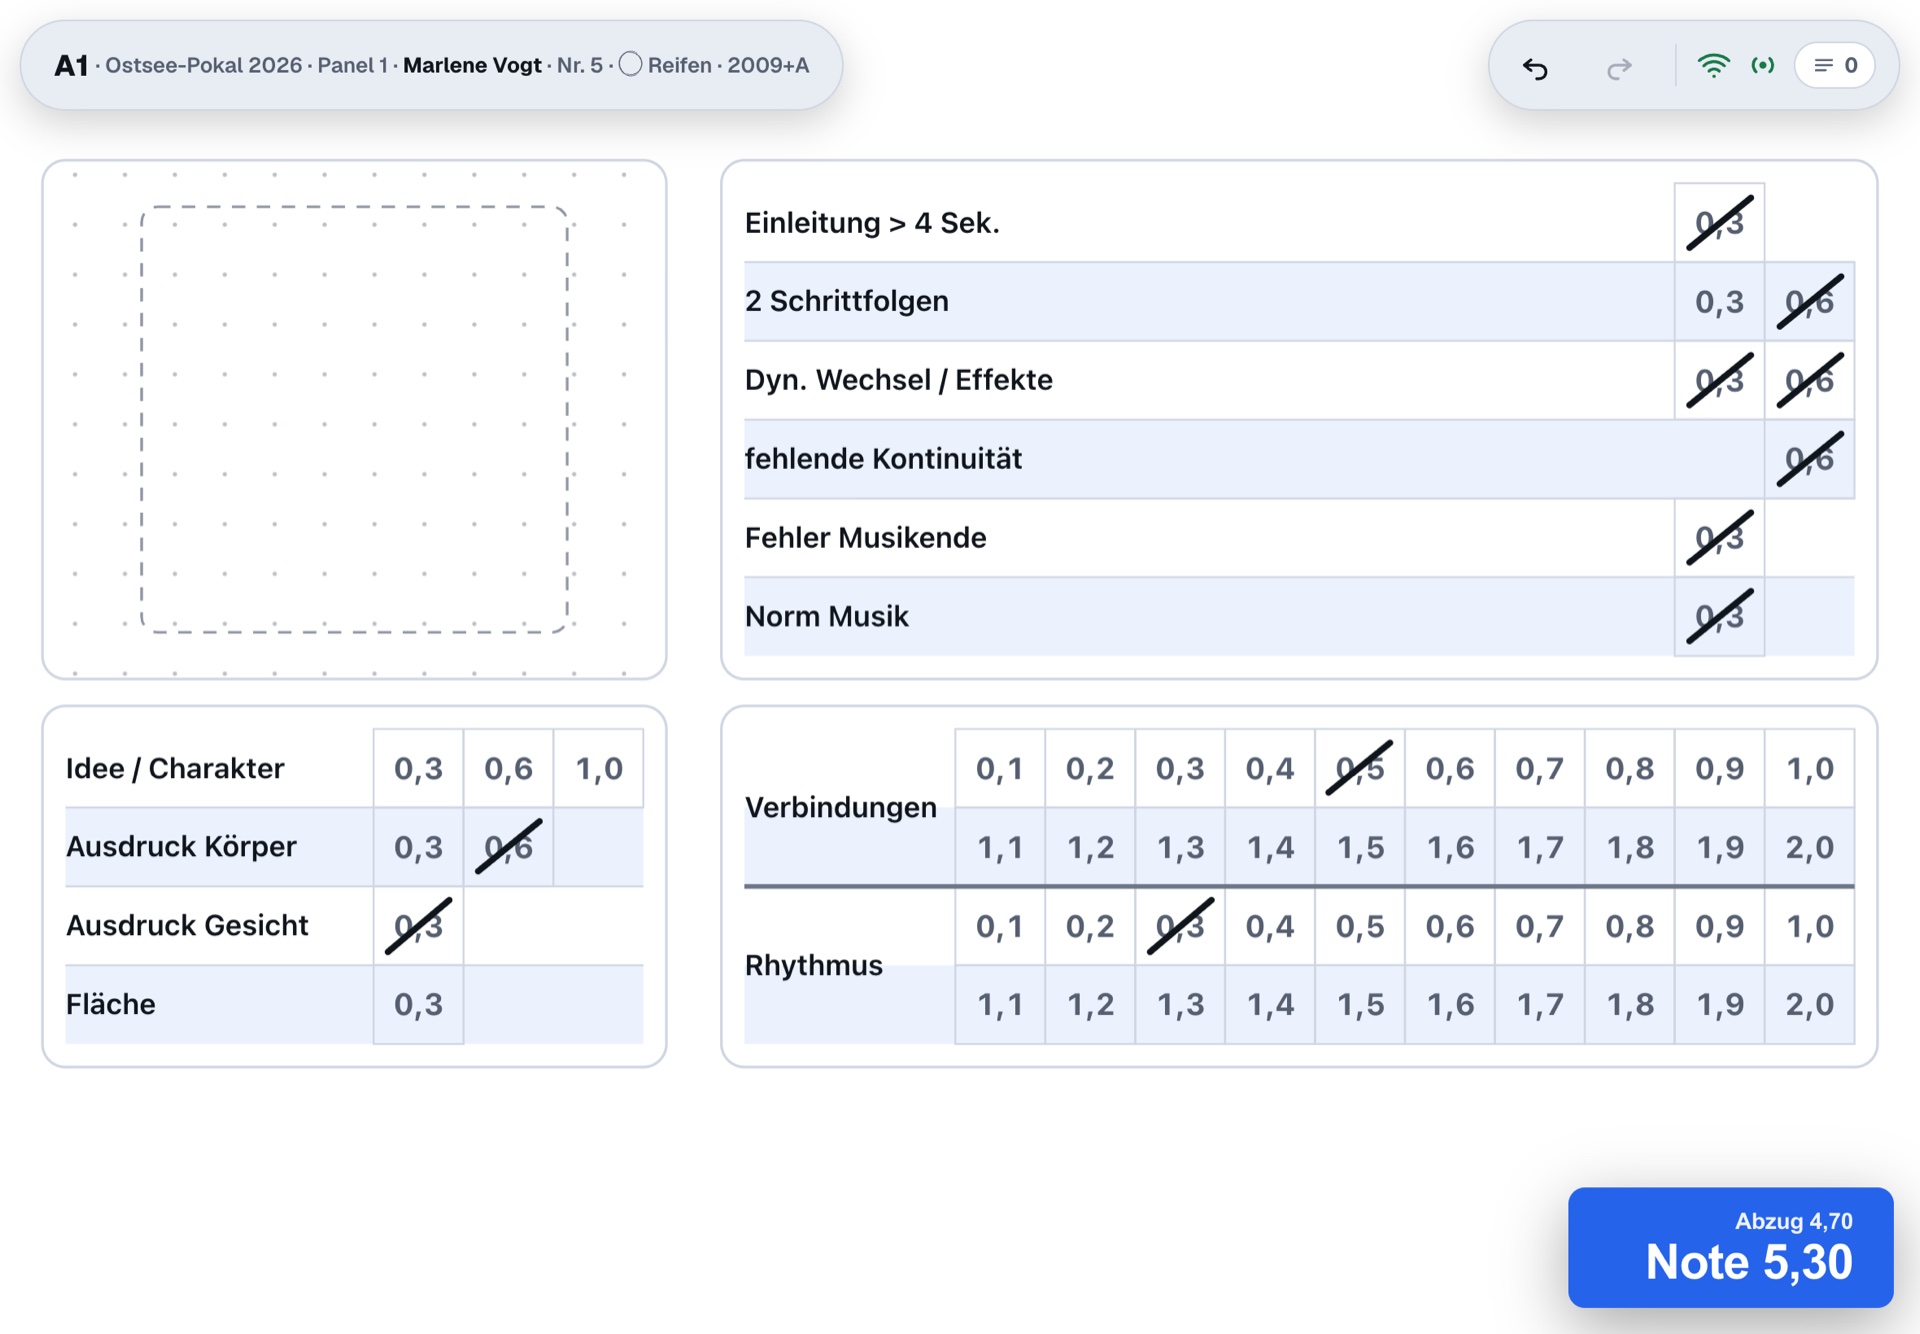Toggle the crossed 0,5 in Verbindungen
Viewport: 1920px width, 1334px height.
[x=1360, y=768]
